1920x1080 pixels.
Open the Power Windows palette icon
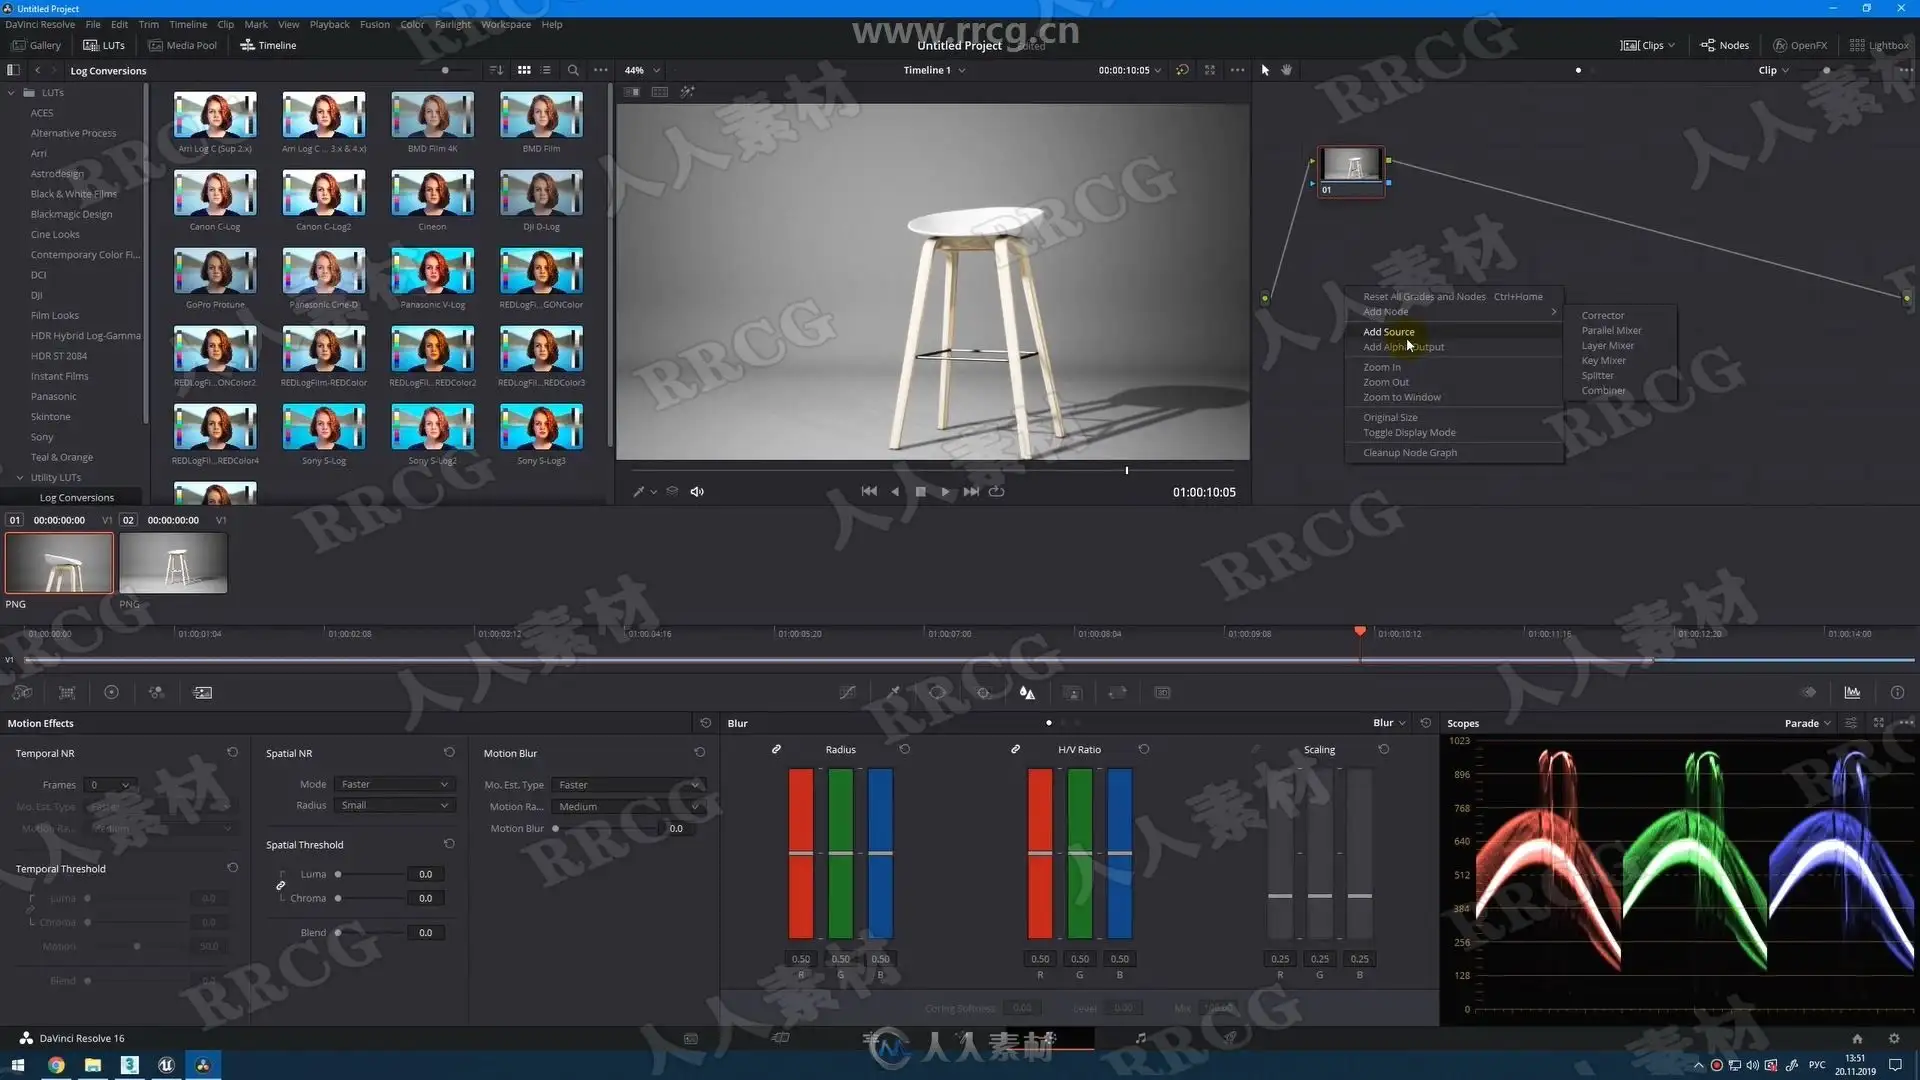coord(937,693)
